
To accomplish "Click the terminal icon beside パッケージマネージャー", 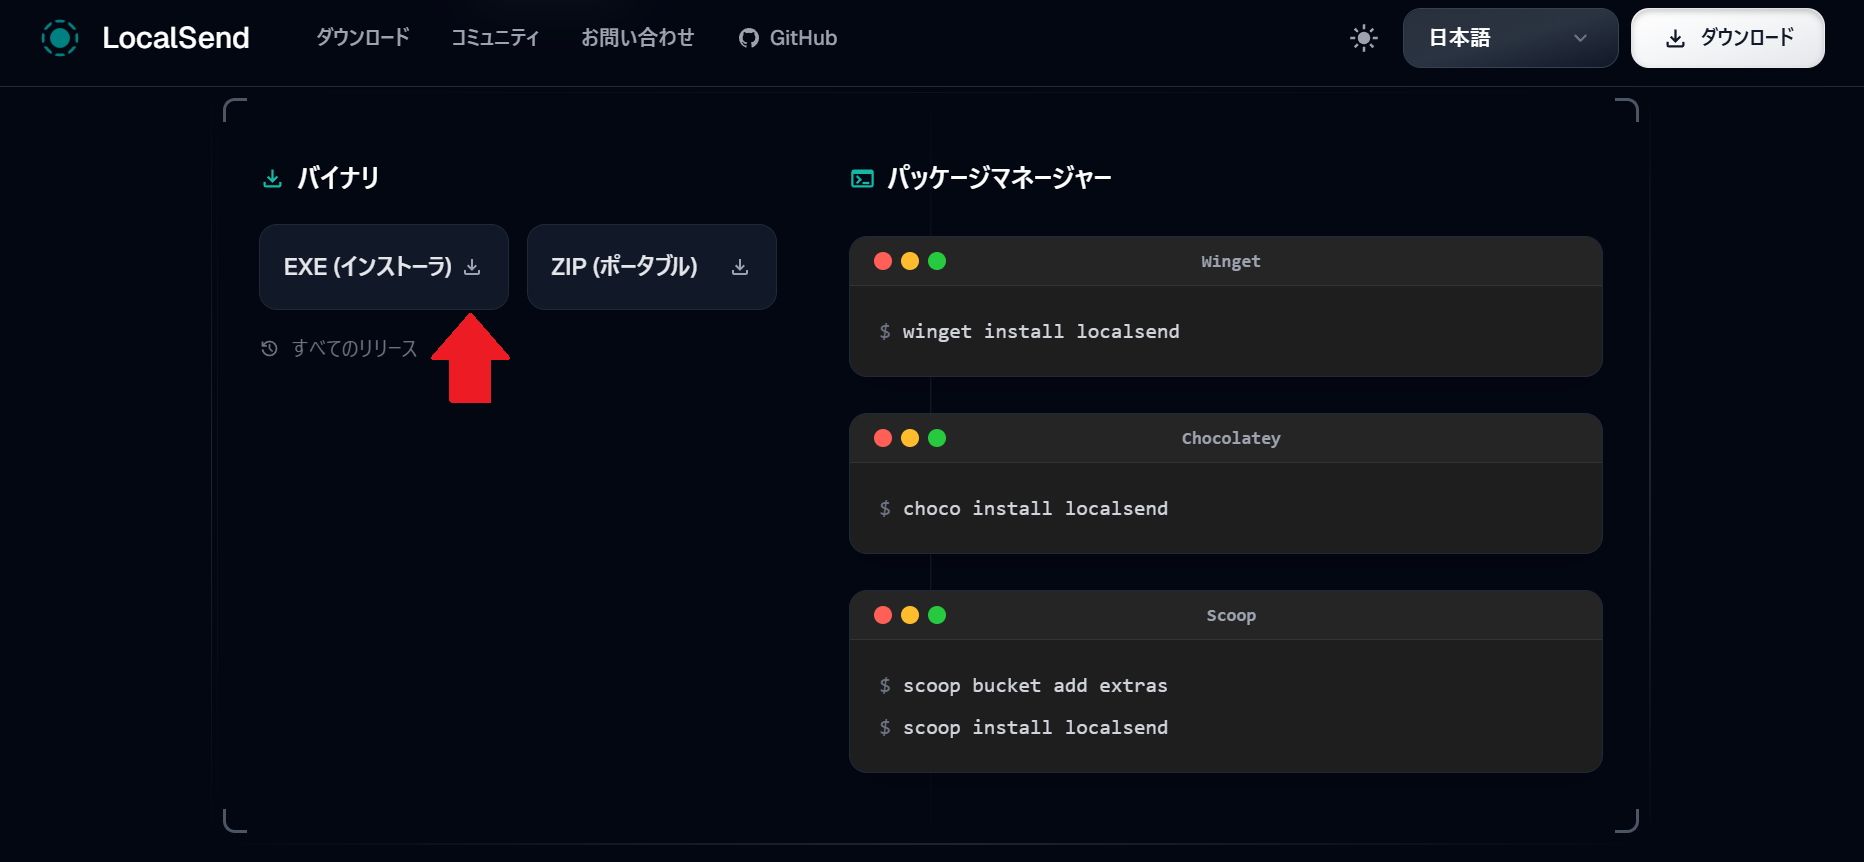I will [x=862, y=178].
